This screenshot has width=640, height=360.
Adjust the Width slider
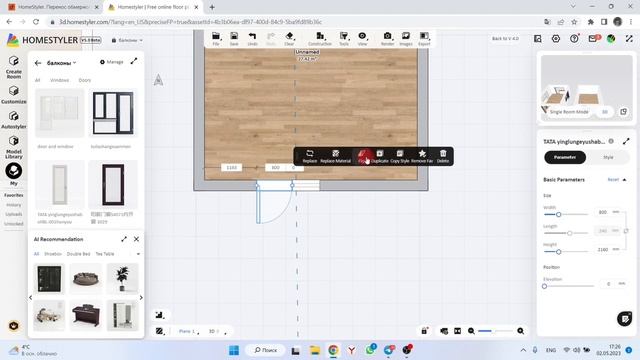[x=558, y=214]
